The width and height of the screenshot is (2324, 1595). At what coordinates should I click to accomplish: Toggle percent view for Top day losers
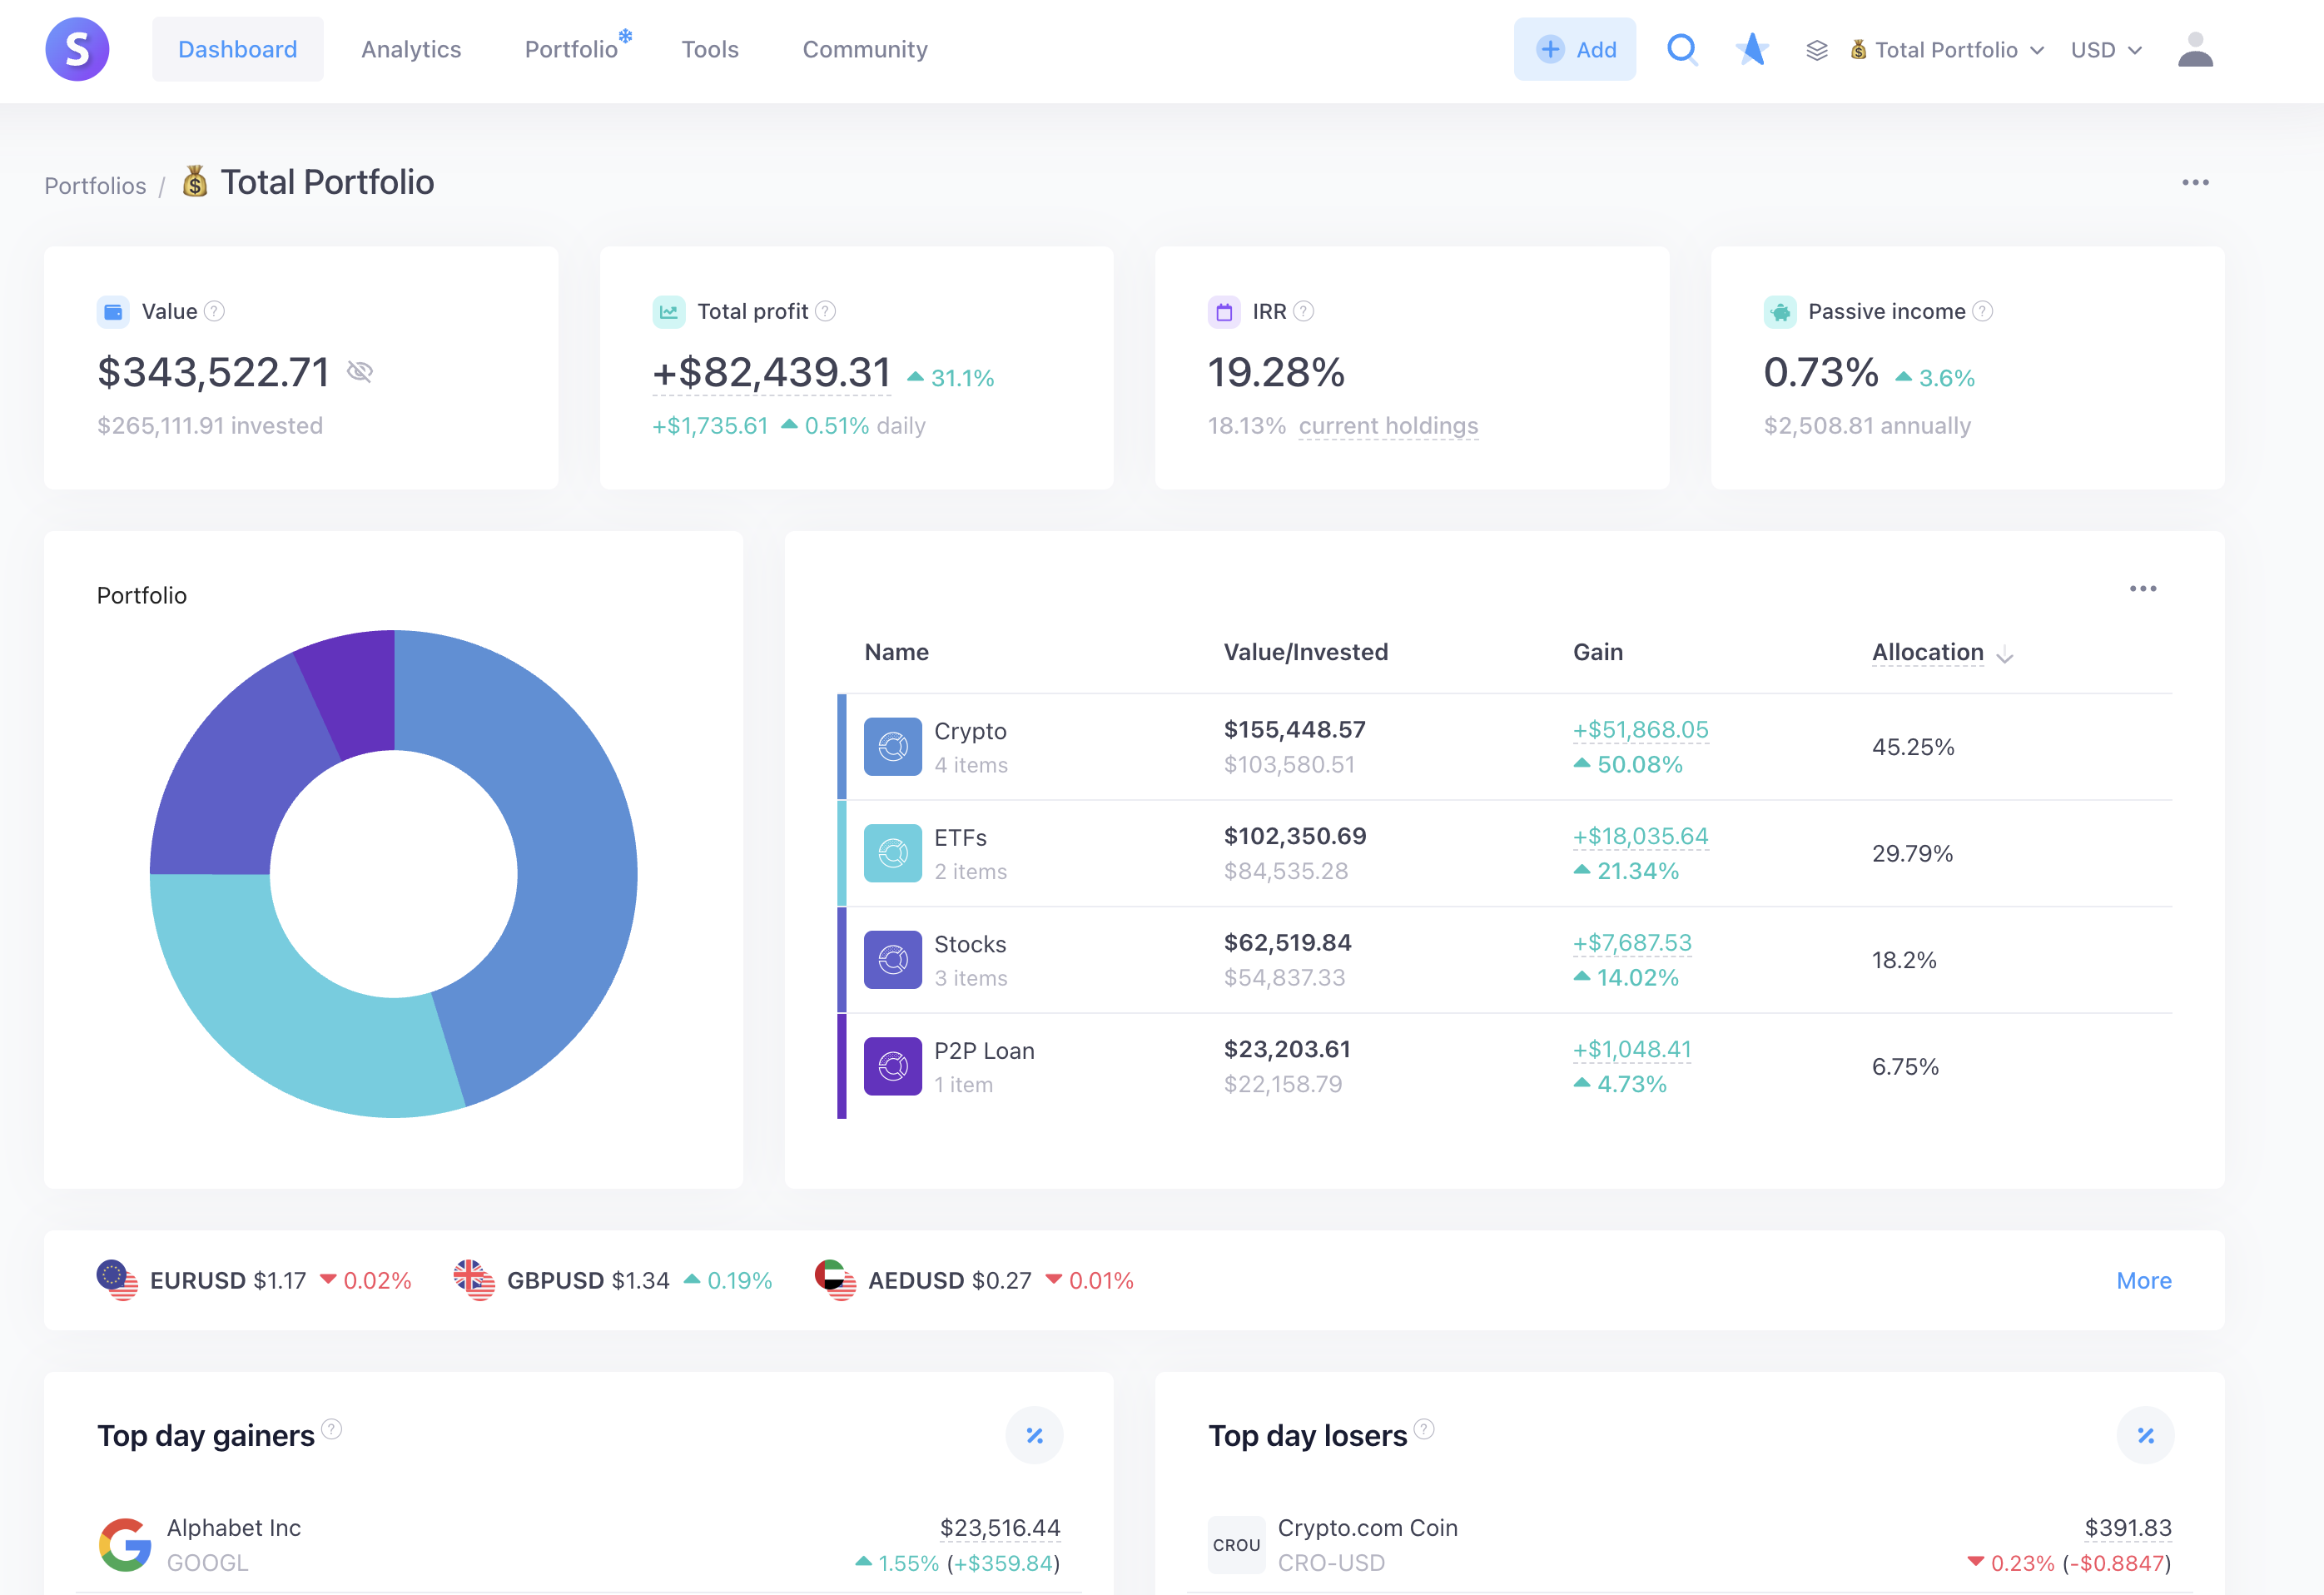[2145, 1435]
